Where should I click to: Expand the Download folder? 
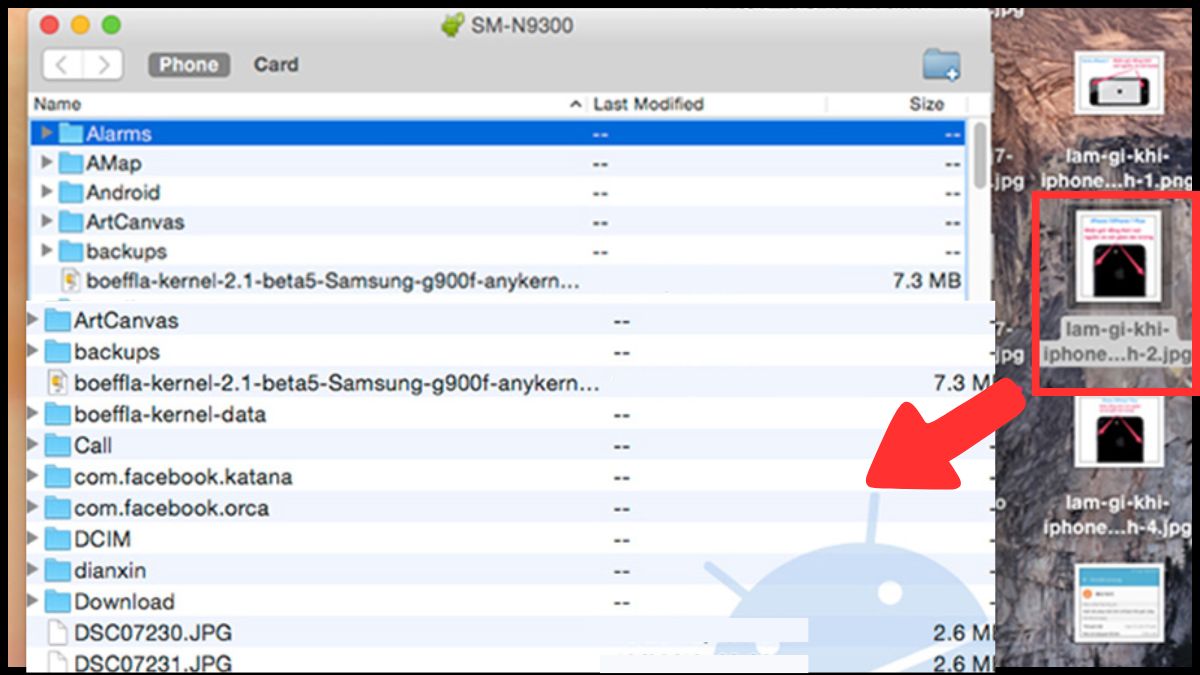click(x=34, y=601)
